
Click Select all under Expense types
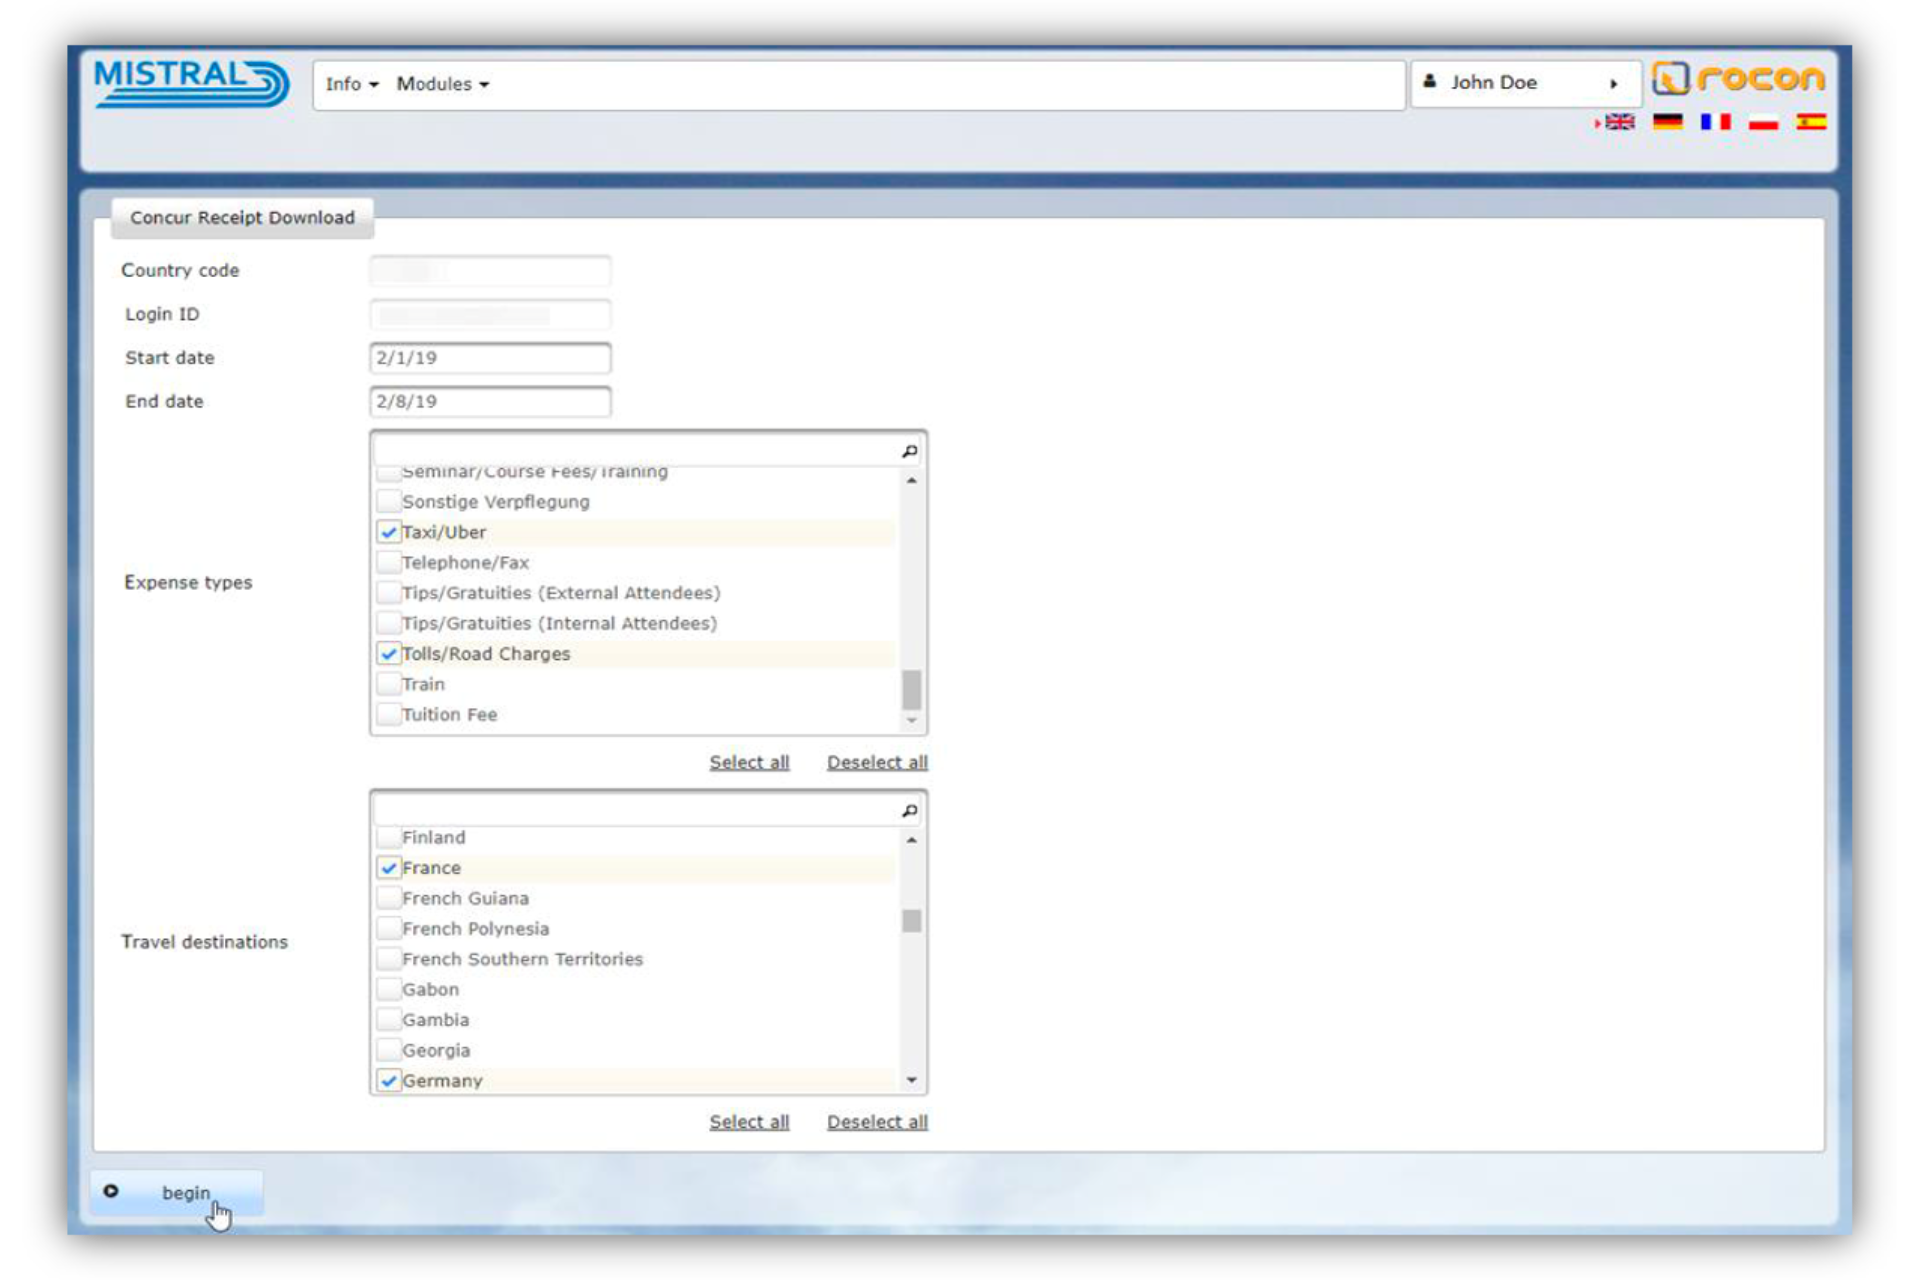click(749, 762)
